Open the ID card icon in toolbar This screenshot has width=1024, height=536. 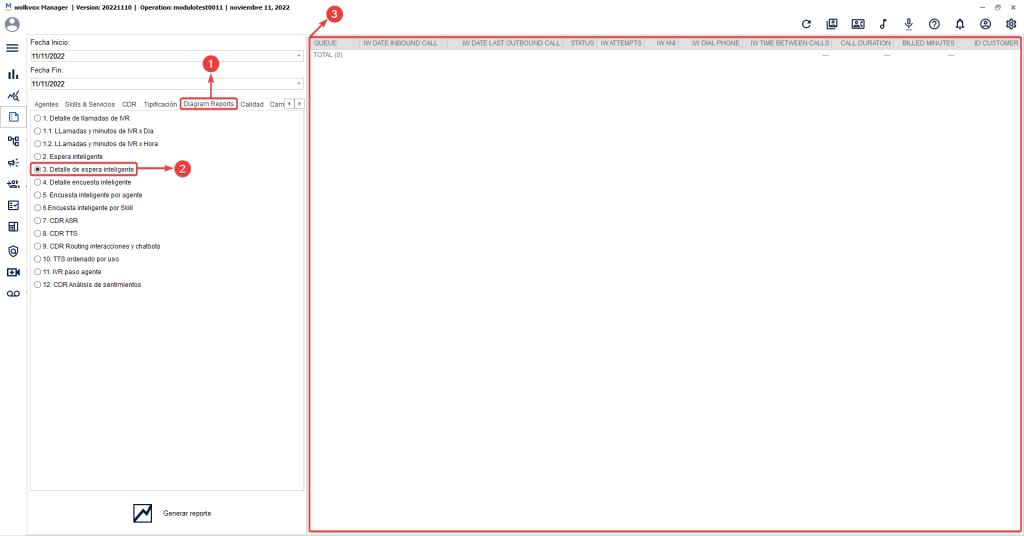click(x=857, y=24)
